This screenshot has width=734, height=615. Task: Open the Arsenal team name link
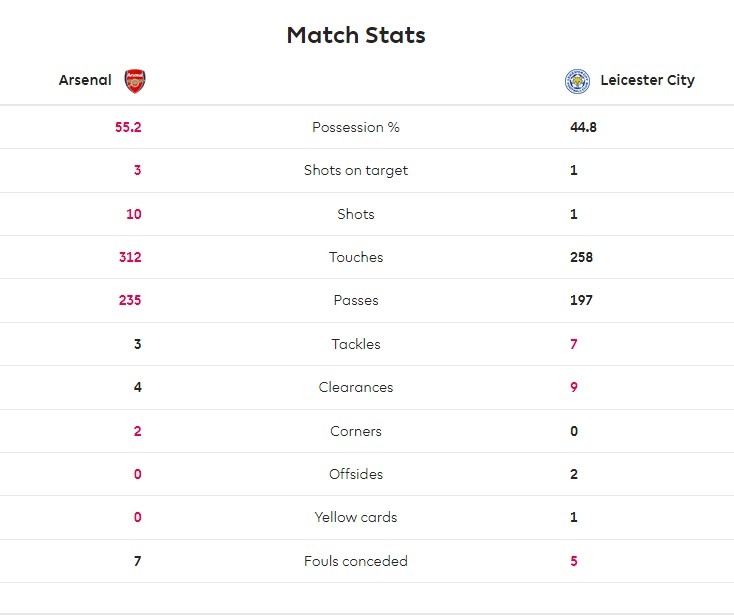point(85,80)
